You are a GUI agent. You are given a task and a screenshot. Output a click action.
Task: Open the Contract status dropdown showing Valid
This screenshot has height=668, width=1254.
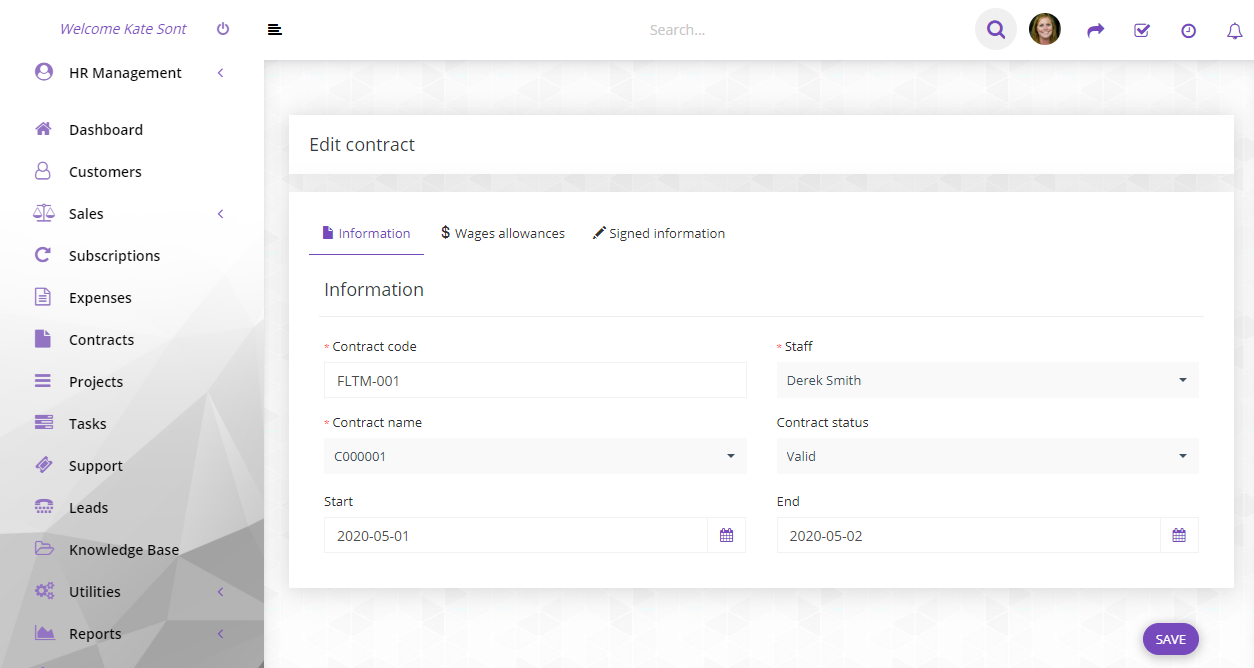[x=988, y=456]
